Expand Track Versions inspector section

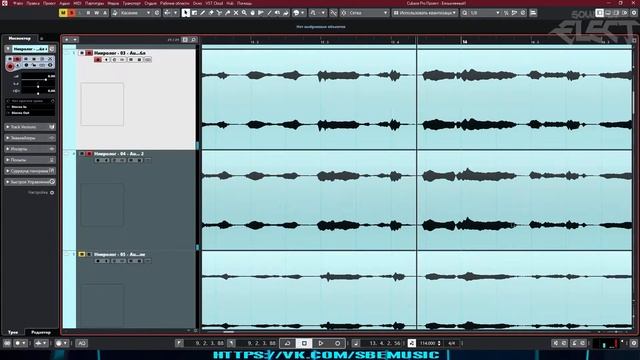pyautogui.click(x=30, y=127)
